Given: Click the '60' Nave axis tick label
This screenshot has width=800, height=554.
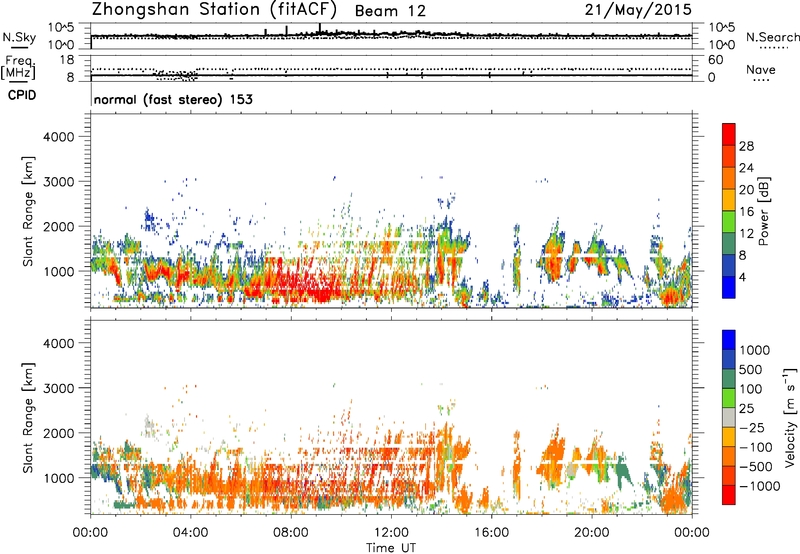Looking at the screenshot, I should [x=715, y=60].
